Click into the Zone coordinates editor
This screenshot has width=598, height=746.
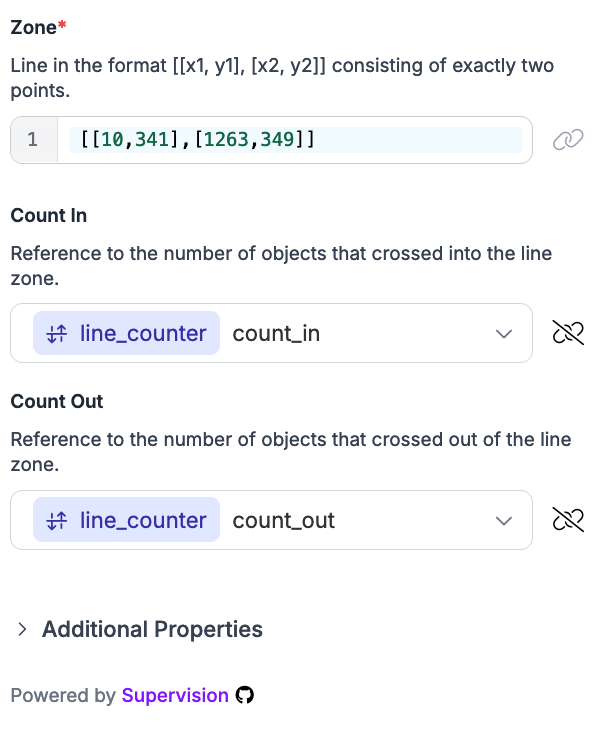click(x=295, y=140)
